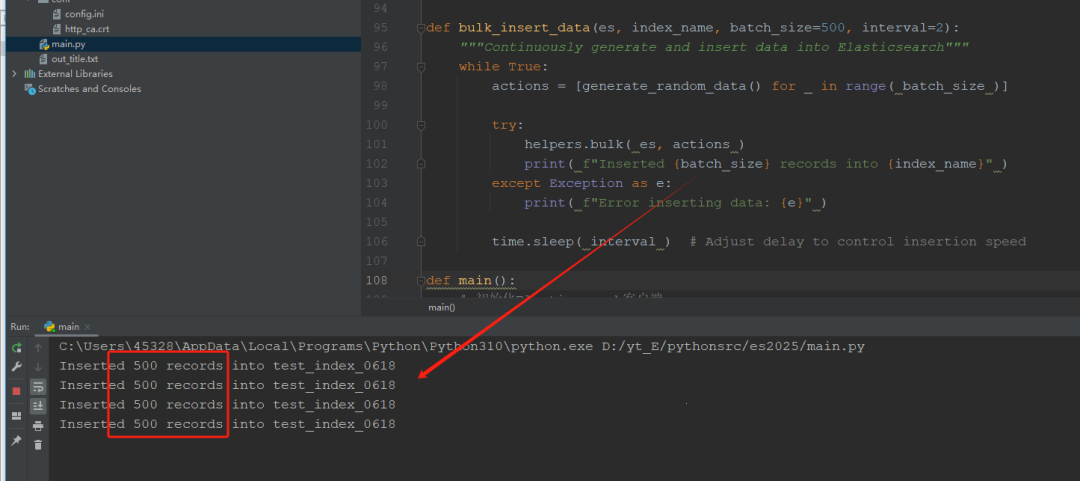Viewport: 1080px width, 481px height.
Task: Expand the External Libraries tree node
Action: click(13, 74)
